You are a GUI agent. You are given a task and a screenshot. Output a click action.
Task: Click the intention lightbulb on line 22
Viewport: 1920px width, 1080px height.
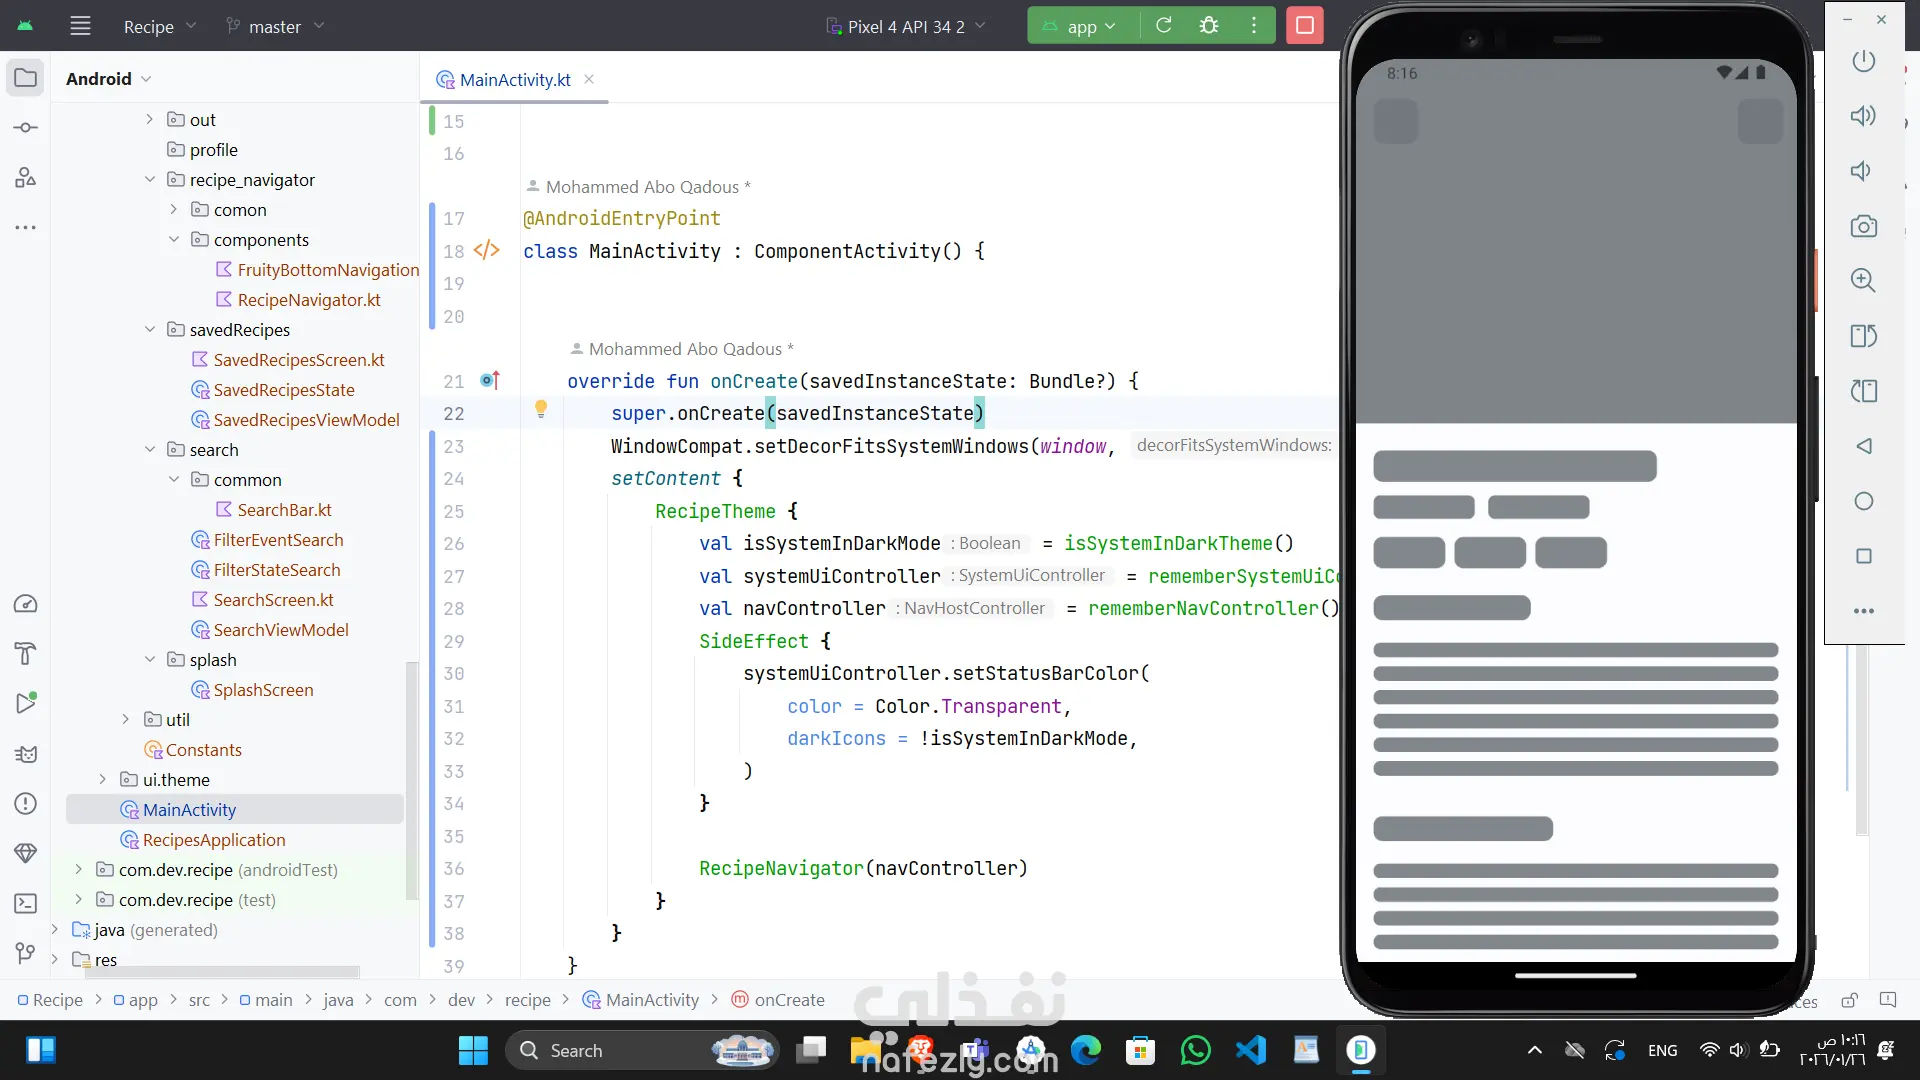541,408
